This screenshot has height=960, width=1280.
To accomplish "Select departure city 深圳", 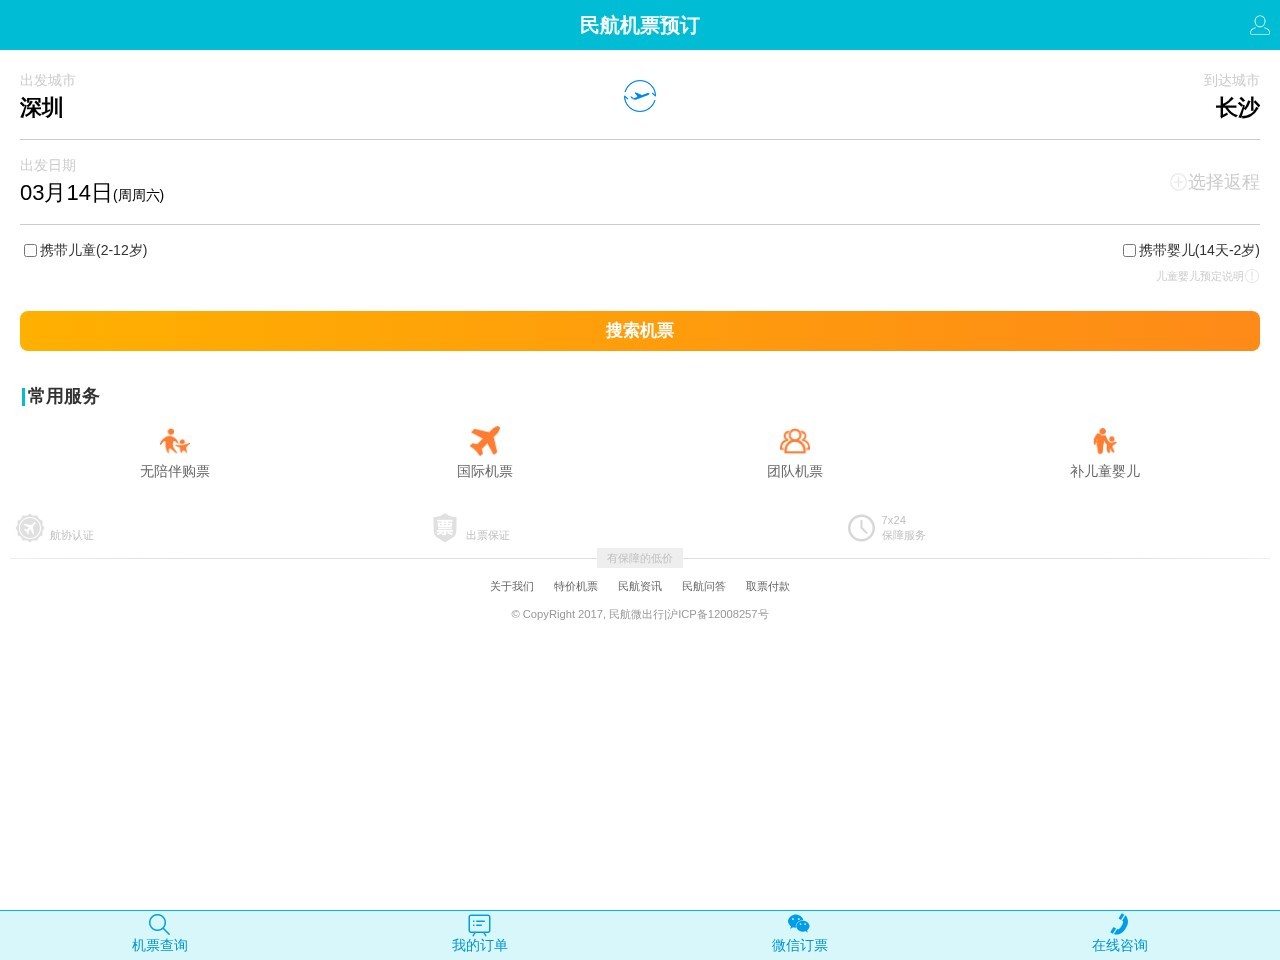I will 42,108.
